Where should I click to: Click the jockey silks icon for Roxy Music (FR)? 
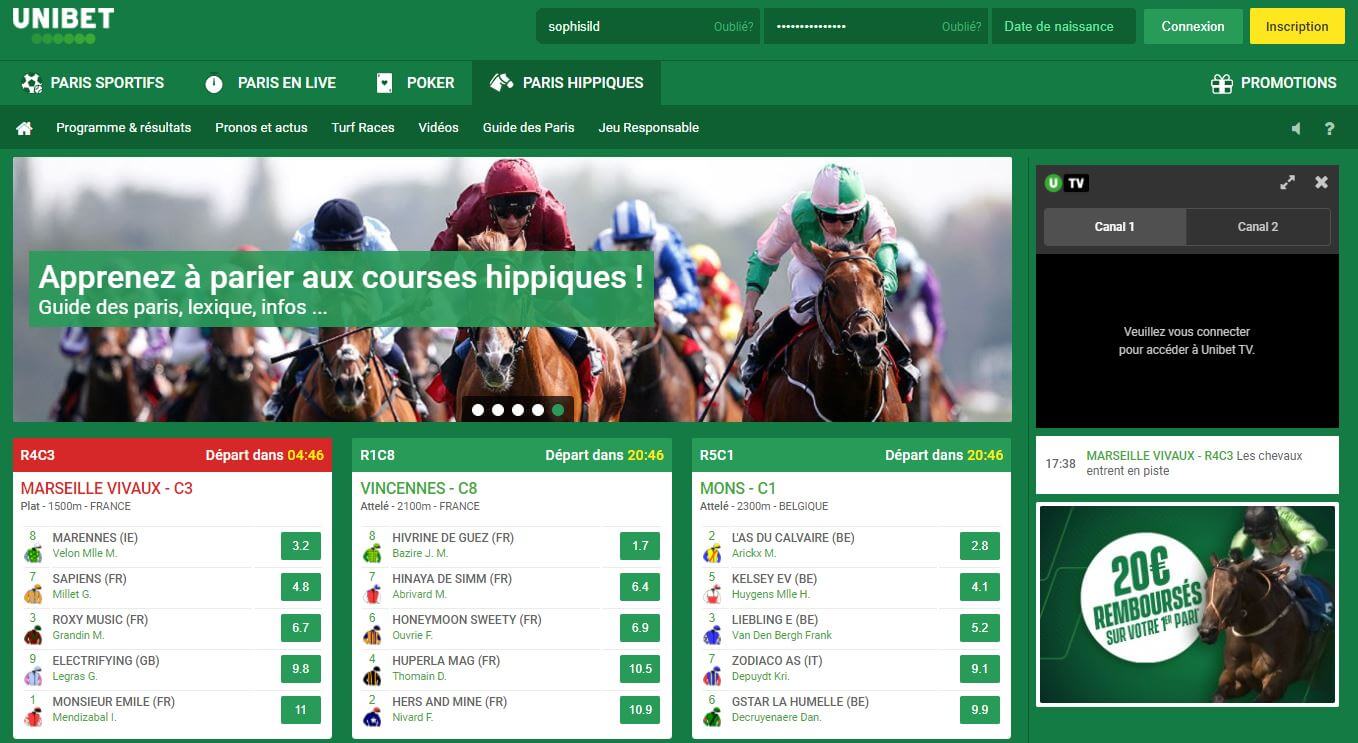click(x=34, y=635)
